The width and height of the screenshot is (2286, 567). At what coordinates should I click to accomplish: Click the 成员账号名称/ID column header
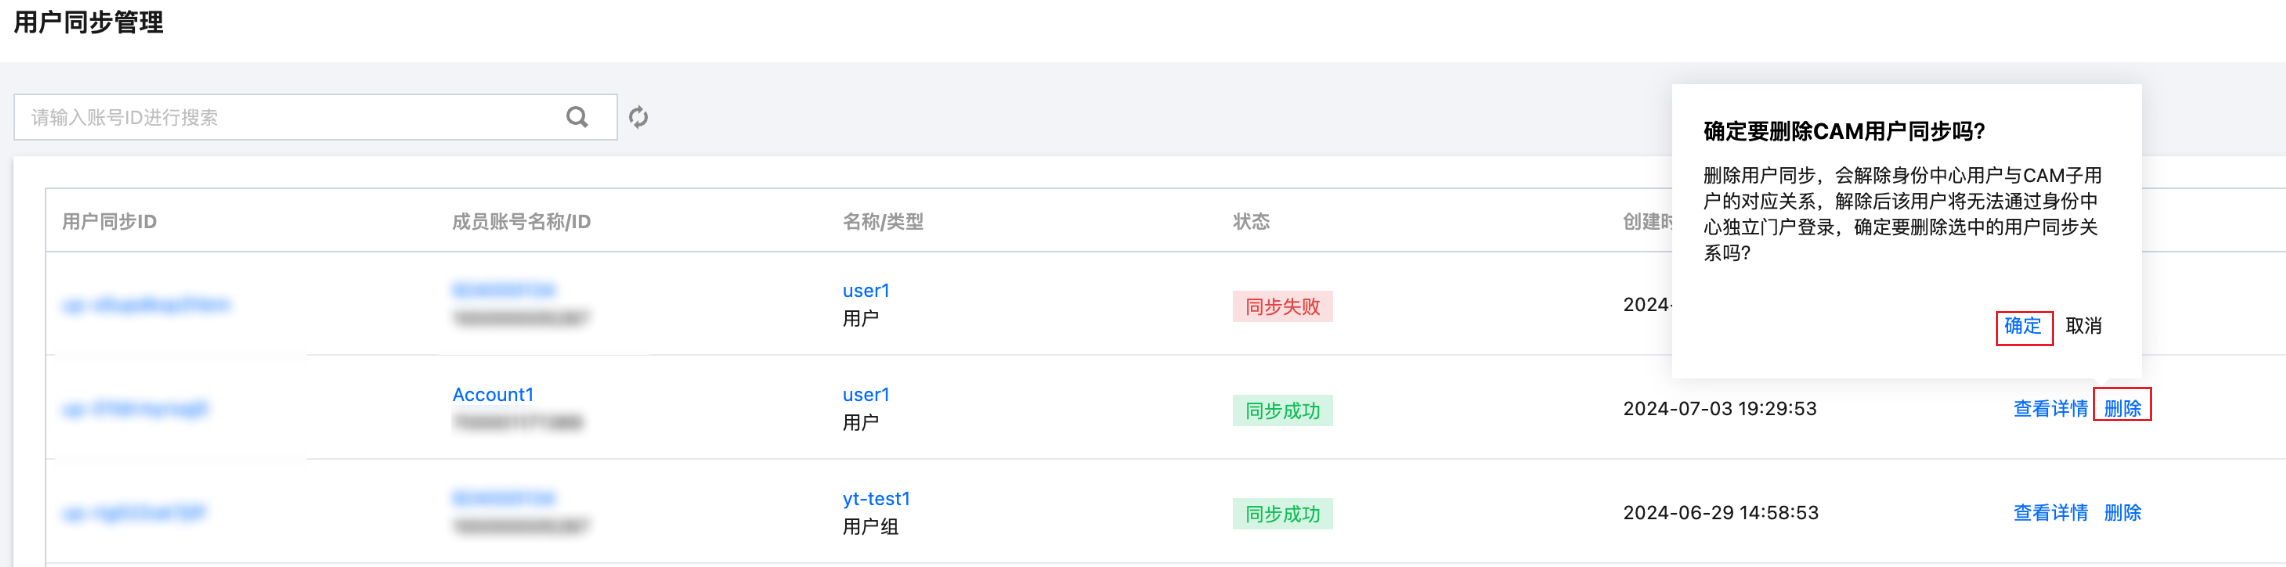pyautogui.click(x=521, y=221)
